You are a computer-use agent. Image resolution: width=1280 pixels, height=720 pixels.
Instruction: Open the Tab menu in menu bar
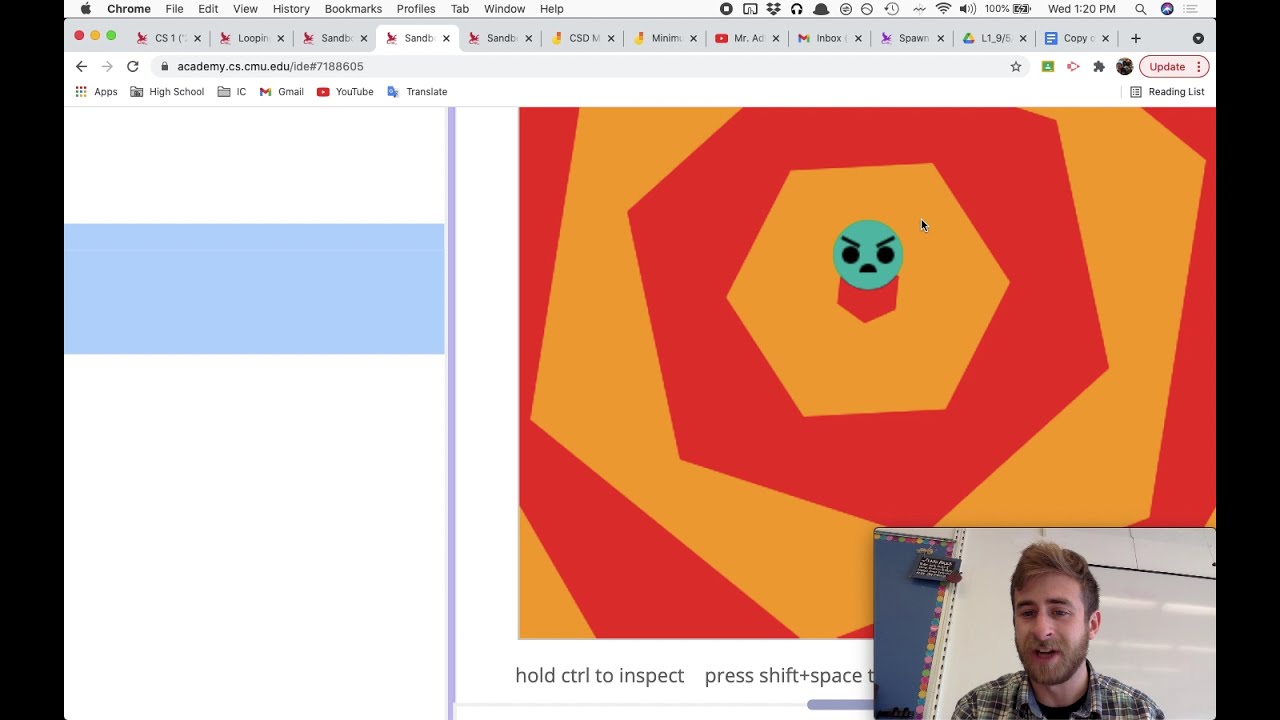pyautogui.click(x=460, y=9)
